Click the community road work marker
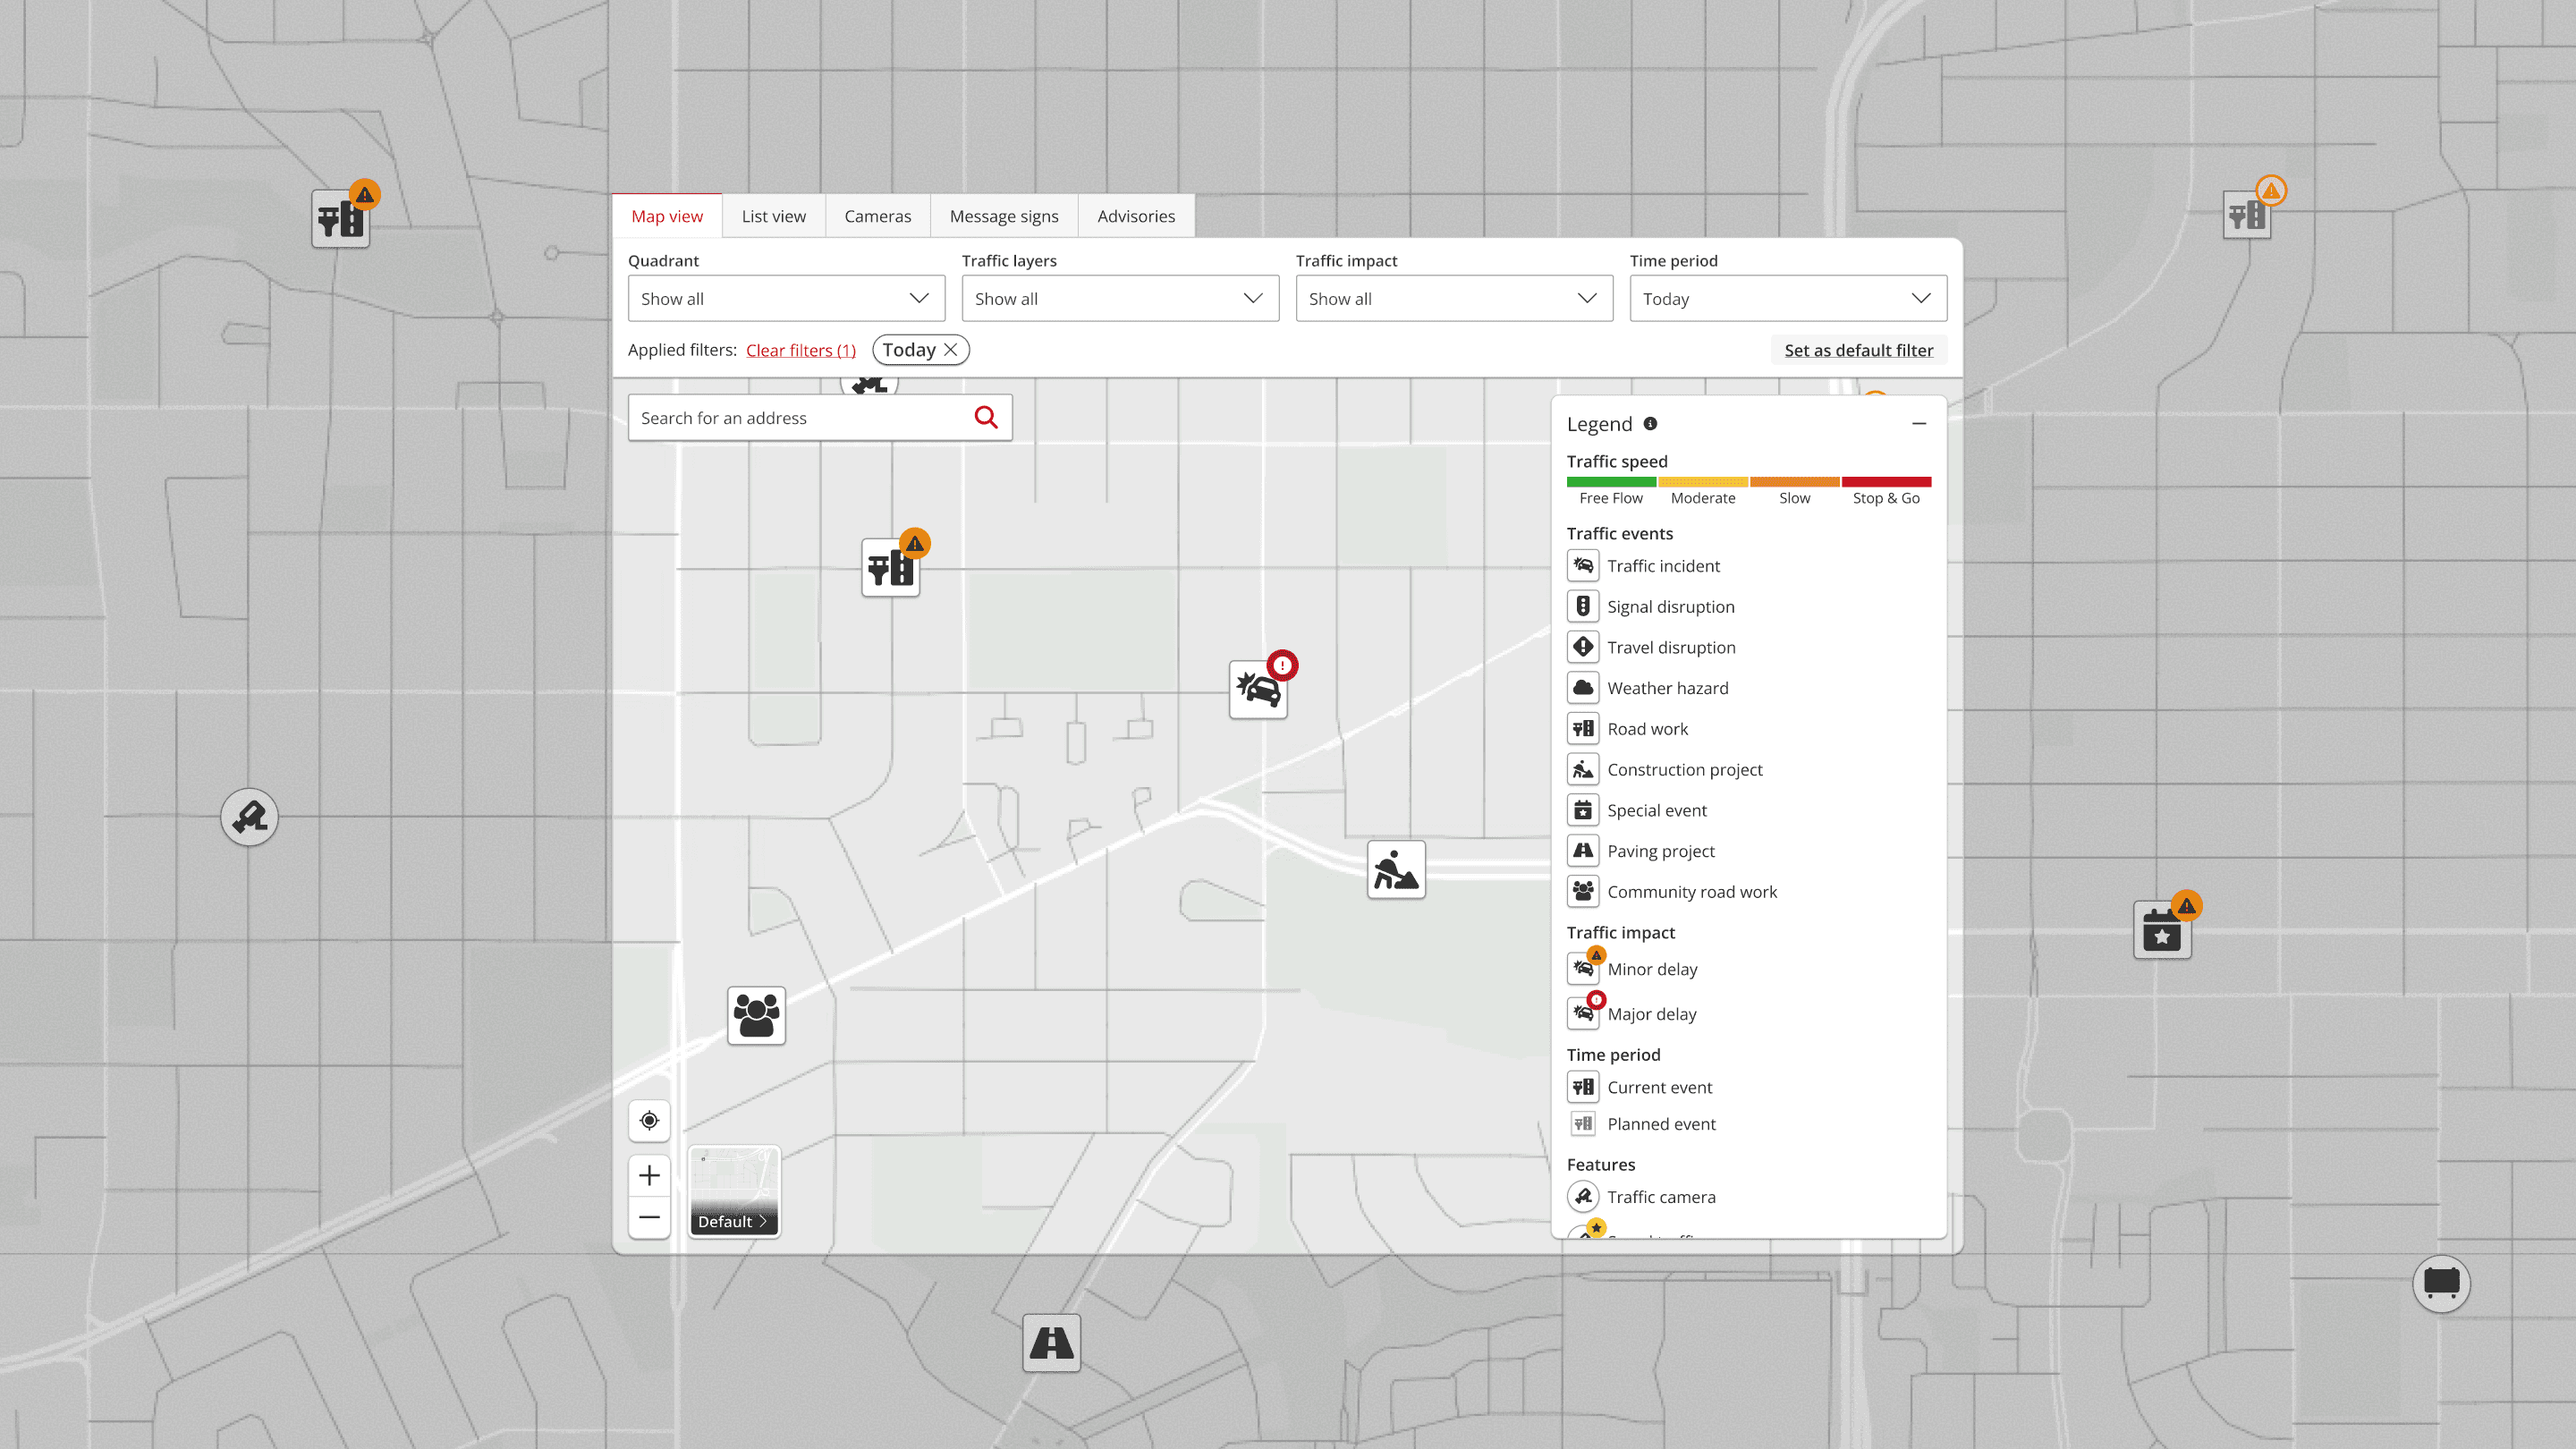 click(x=756, y=1015)
